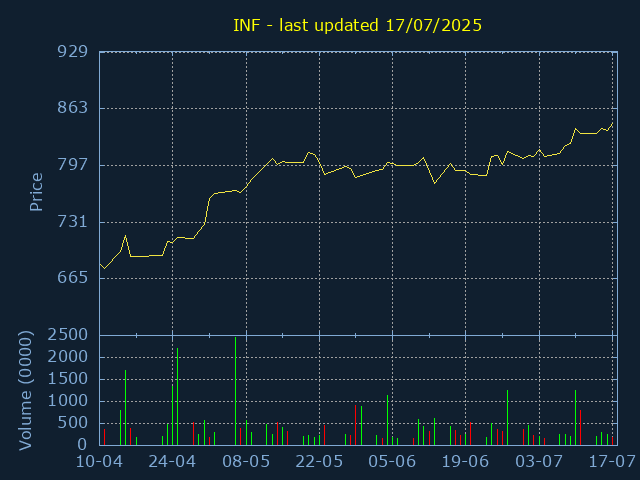The height and width of the screenshot is (480, 640).
Task: Click the 1000 volume axis label
Action: (x=68, y=401)
